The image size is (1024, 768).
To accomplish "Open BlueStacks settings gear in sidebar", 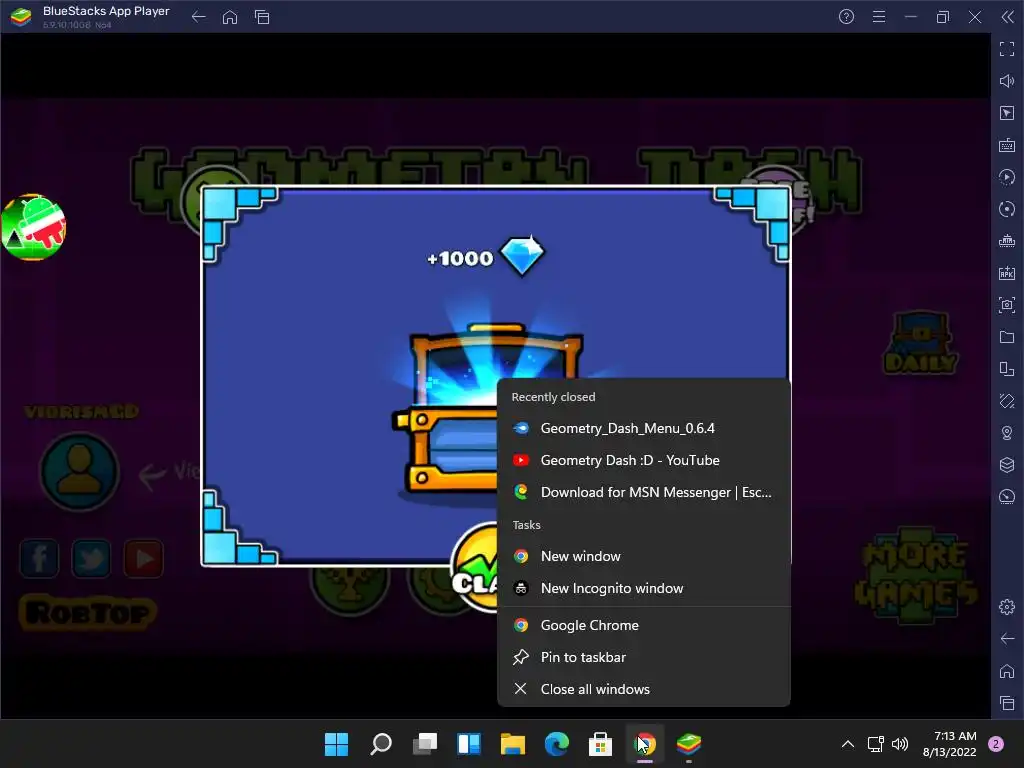I will [1007, 607].
